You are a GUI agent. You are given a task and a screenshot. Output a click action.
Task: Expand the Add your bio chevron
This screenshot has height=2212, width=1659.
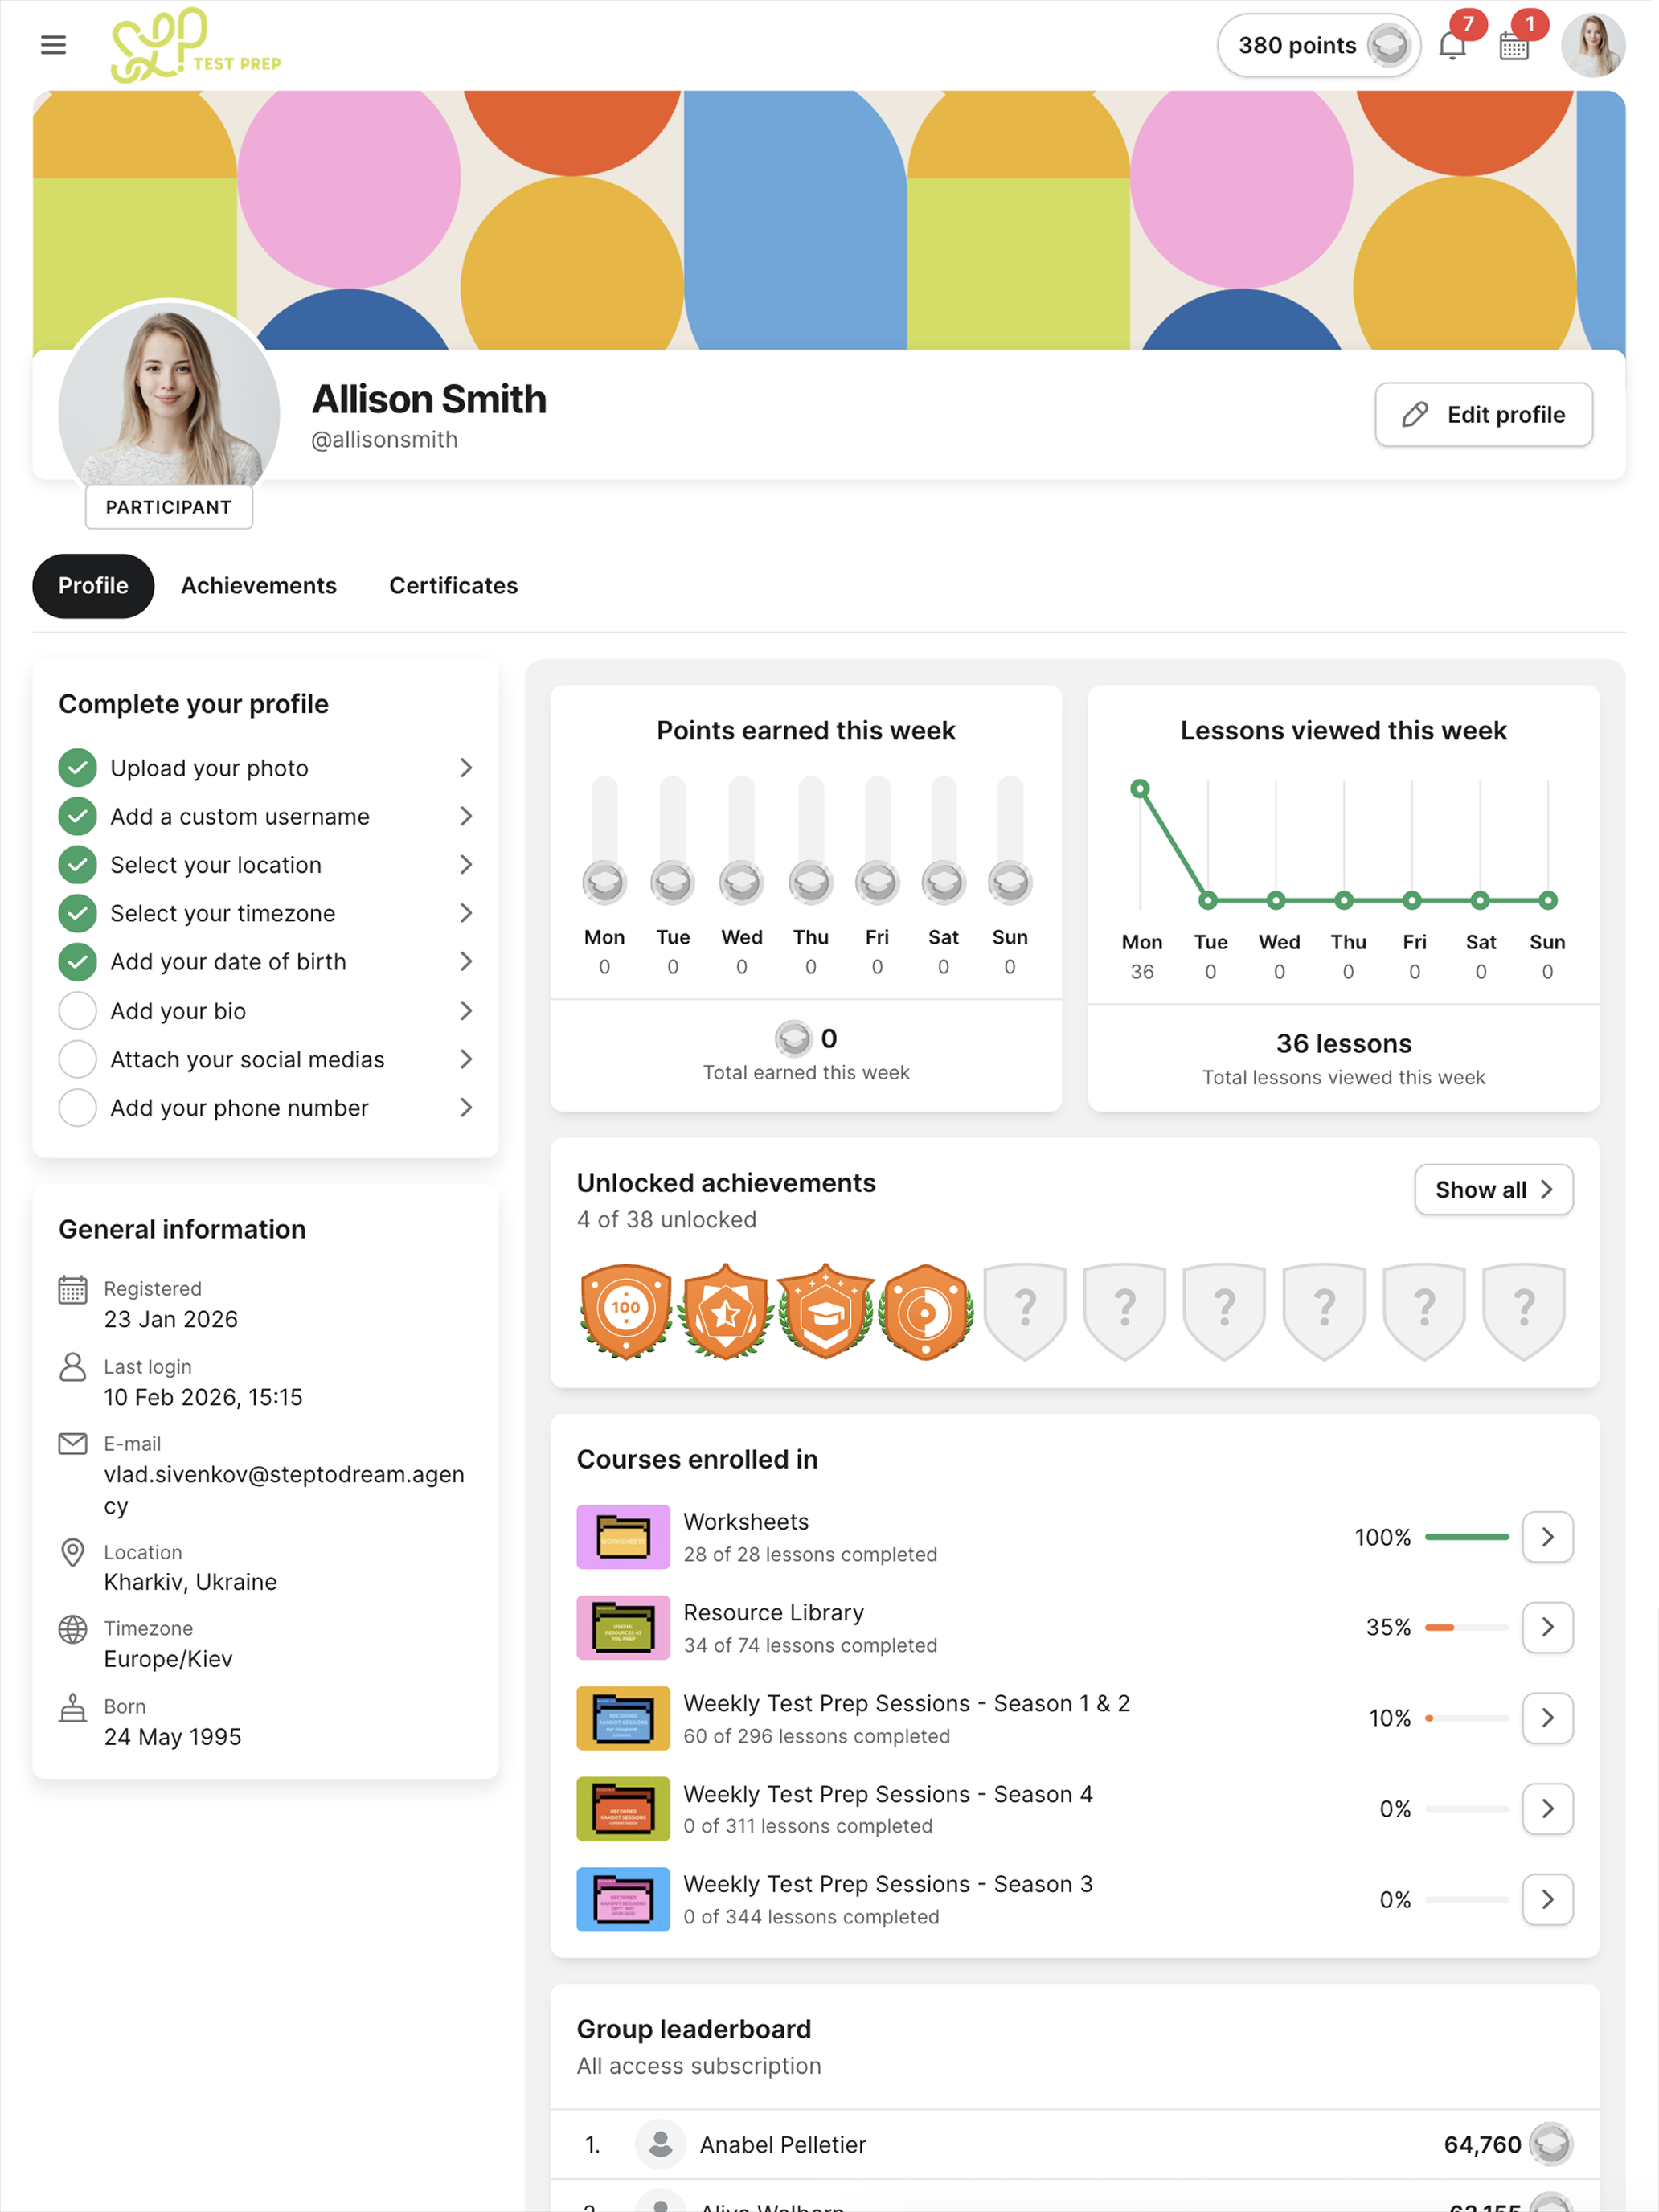pos(466,1010)
